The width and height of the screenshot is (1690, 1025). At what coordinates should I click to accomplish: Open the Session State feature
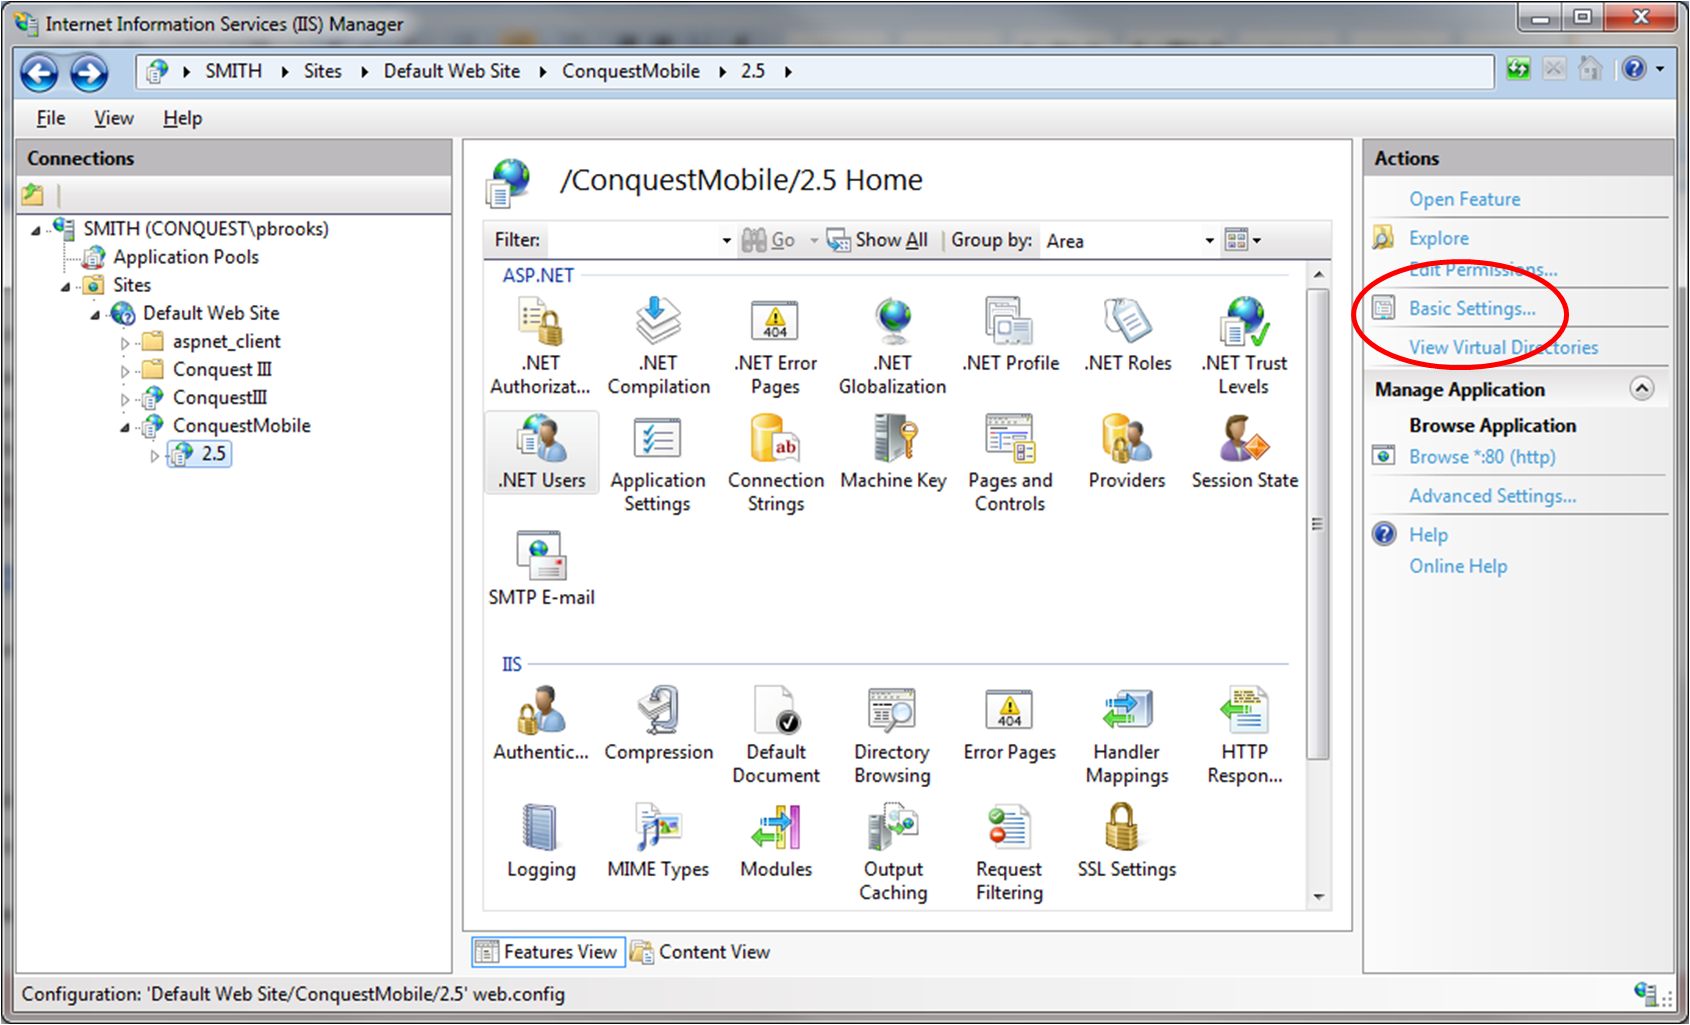point(1244,452)
